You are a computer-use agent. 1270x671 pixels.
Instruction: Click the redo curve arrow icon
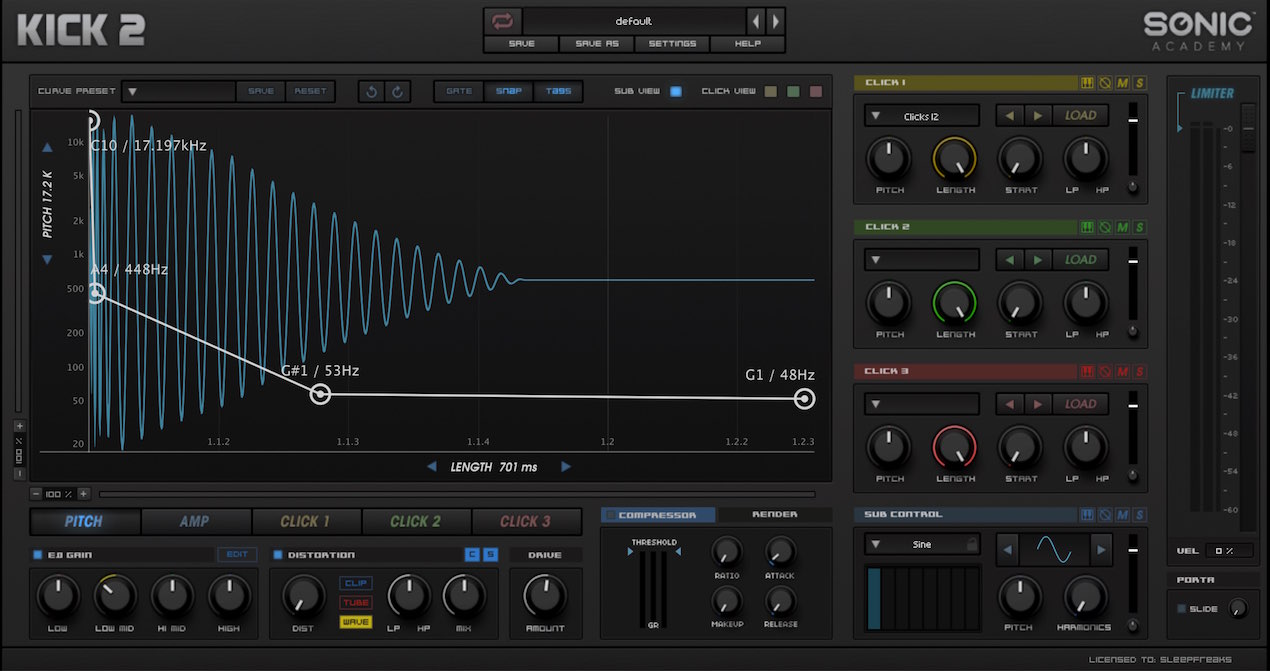point(397,91)
